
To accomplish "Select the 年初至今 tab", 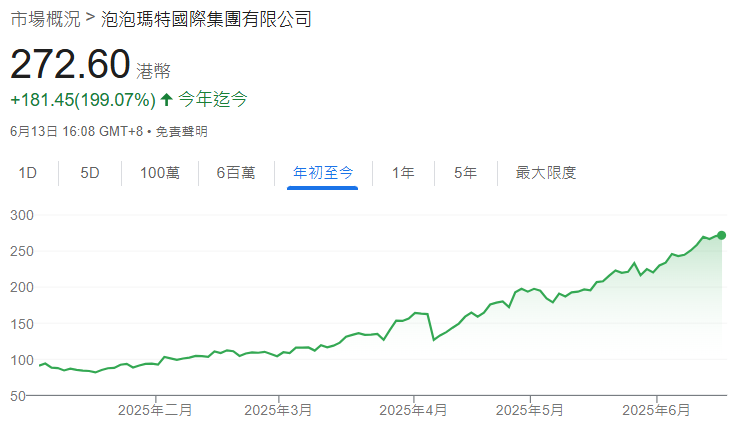I will pos(323,173).
